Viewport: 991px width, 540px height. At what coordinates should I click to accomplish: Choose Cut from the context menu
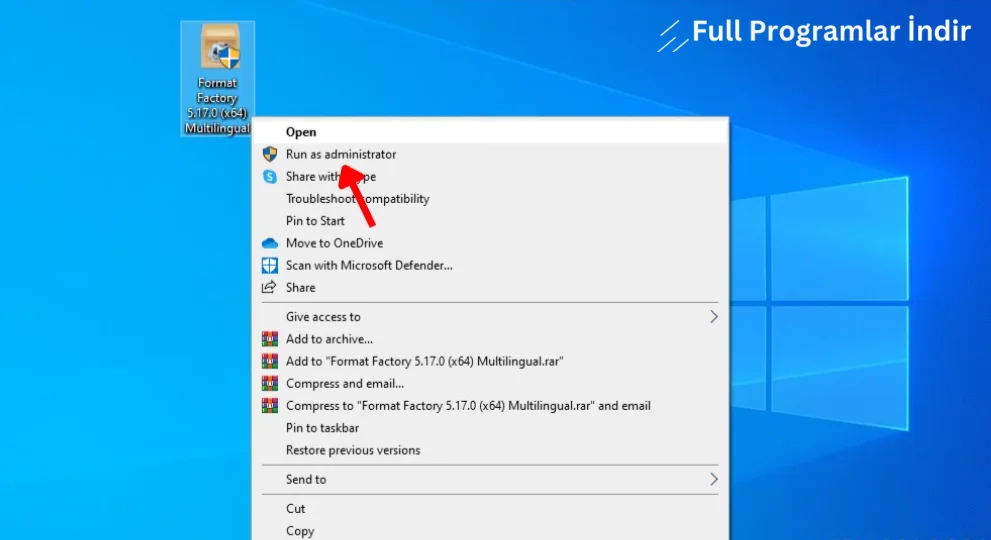pos(490,508)
